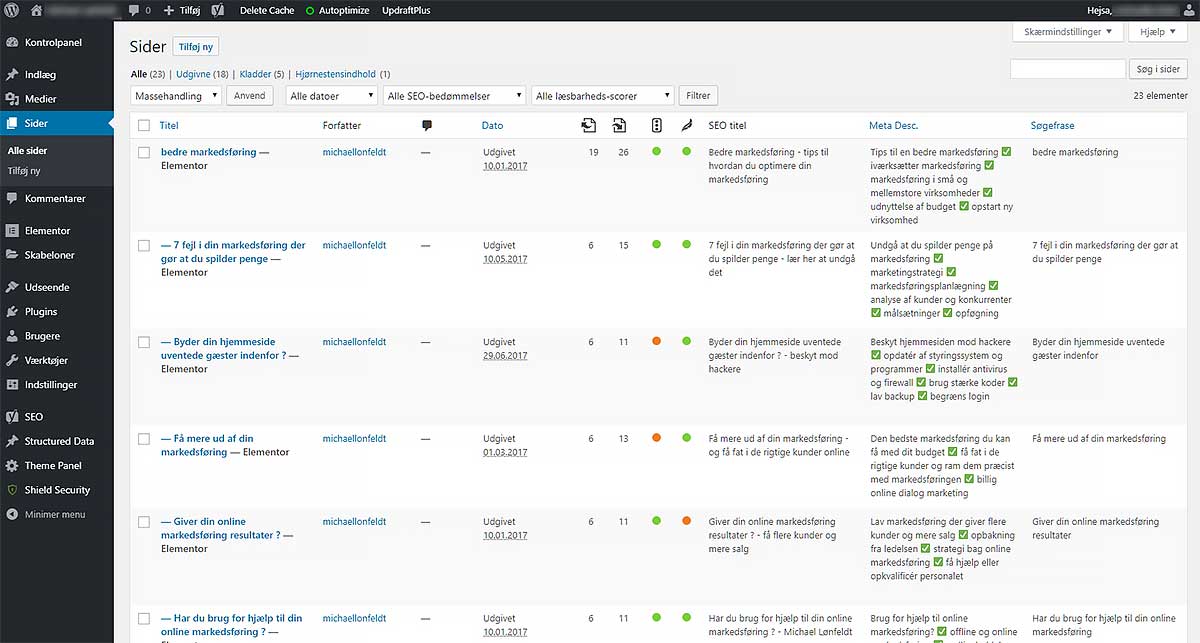Open the bedre markedsføring page title link
Image resolution: width=1200 pixels, height=643 pixels.
(208, 152)
